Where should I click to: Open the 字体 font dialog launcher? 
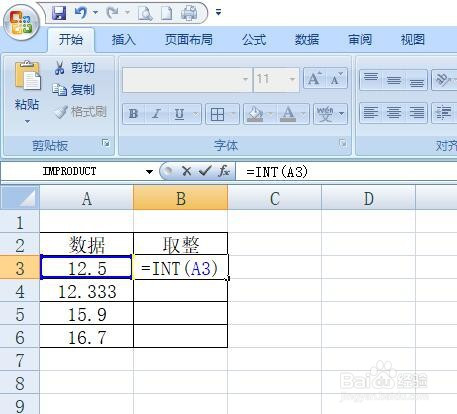click(x=342, y=143)
